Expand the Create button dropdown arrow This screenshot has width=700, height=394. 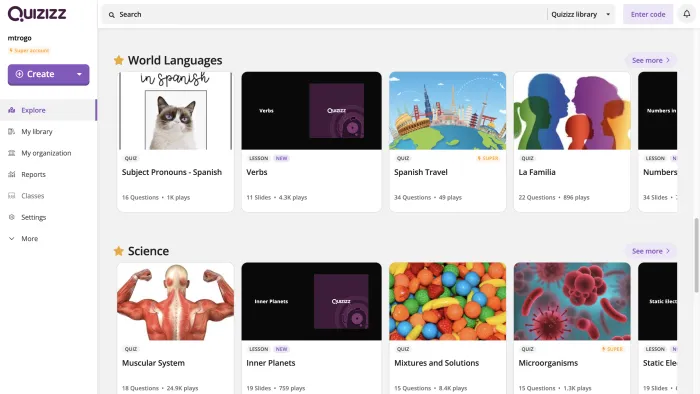[79, 75]
